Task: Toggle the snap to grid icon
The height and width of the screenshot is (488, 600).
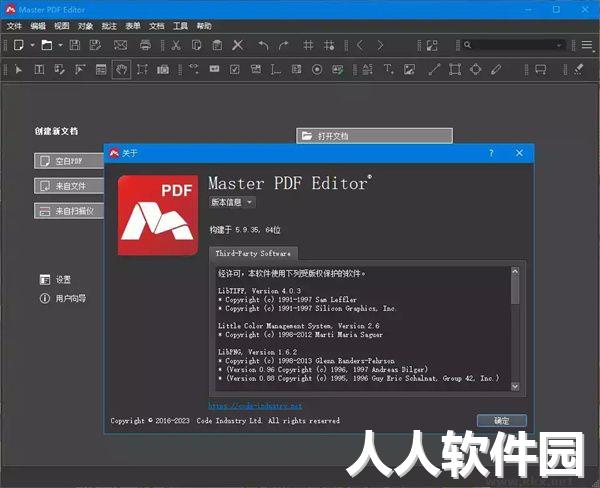Action: tap(329, 45)
